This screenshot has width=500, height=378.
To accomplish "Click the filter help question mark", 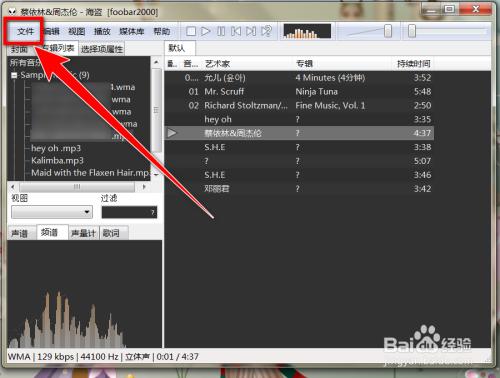I will click(153, 212).
